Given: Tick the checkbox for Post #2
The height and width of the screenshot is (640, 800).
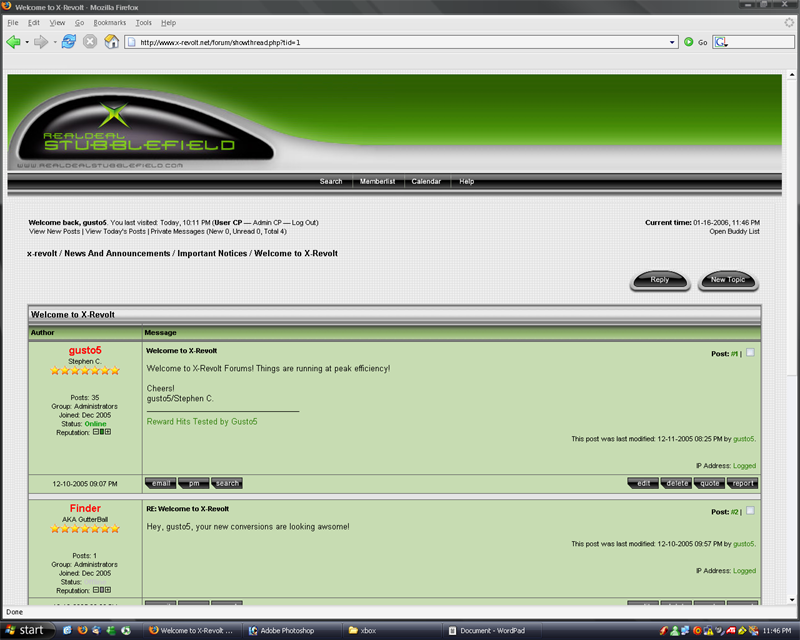Looking at the screenshot, I should 750,511.
